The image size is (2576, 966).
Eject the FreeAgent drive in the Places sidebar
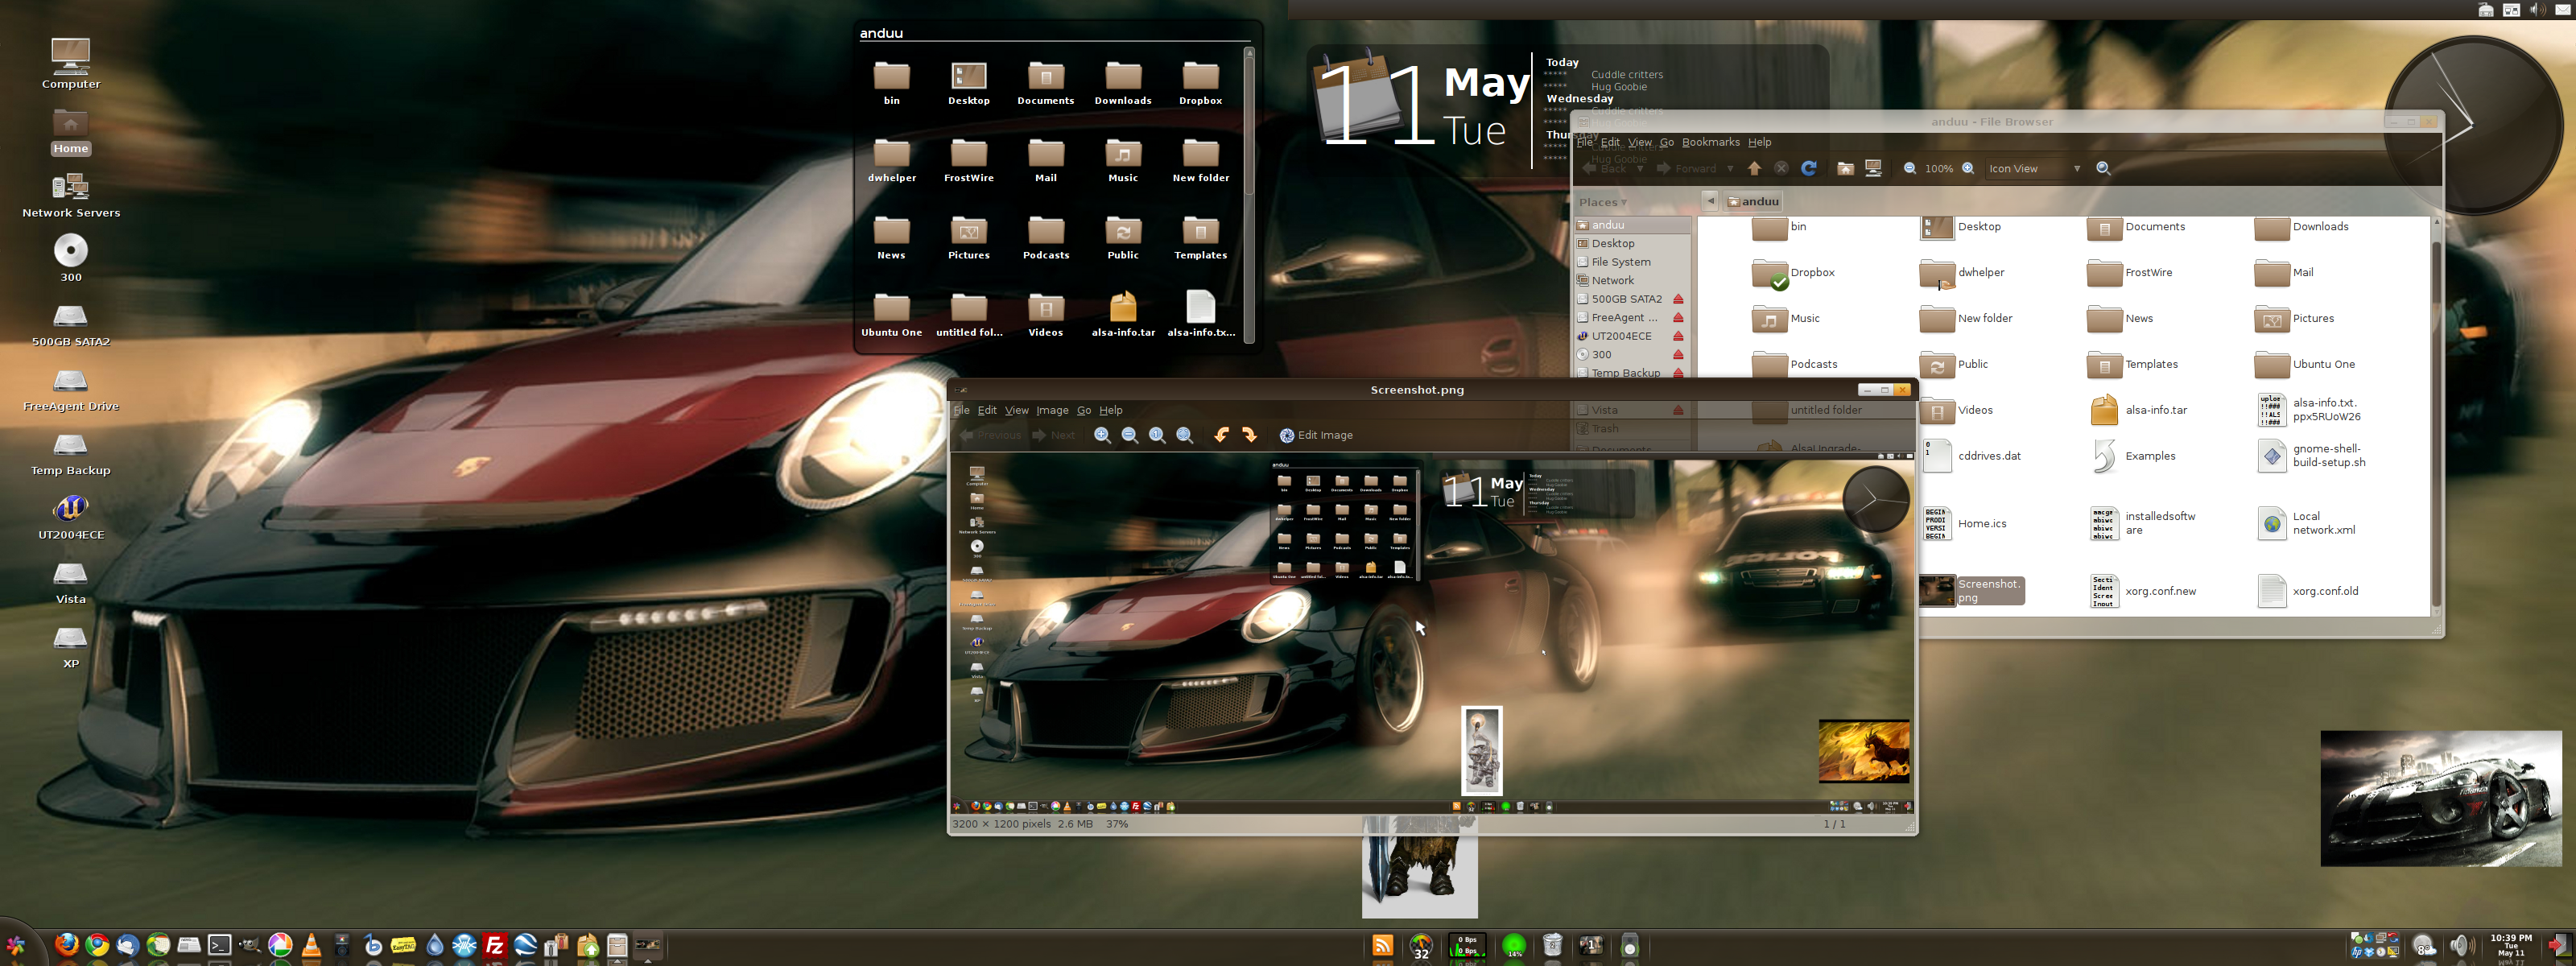tap(1678, 318)
